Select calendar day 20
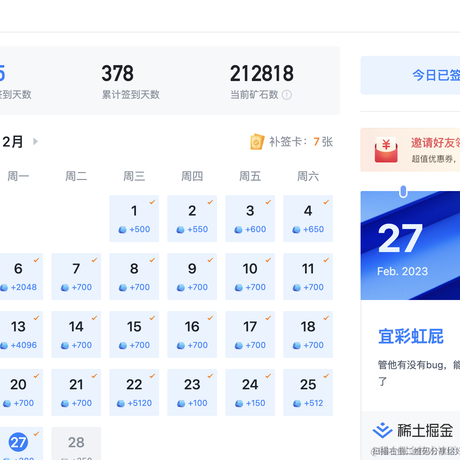460x460 pixels. [x=21, y=392]
